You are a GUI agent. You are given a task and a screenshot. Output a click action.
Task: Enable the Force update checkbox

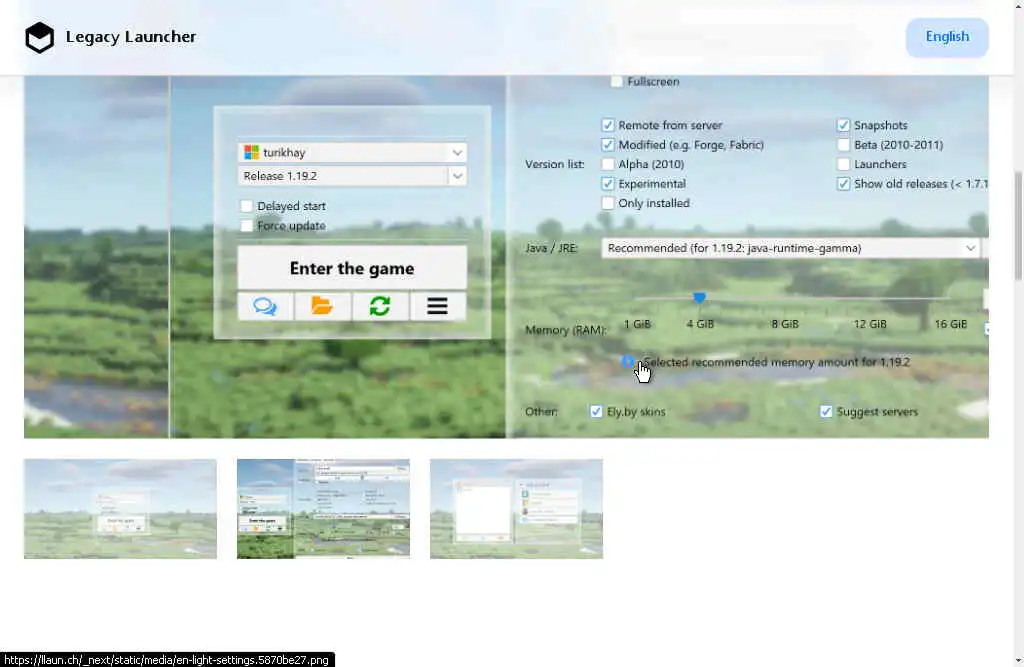coord(246,225)
